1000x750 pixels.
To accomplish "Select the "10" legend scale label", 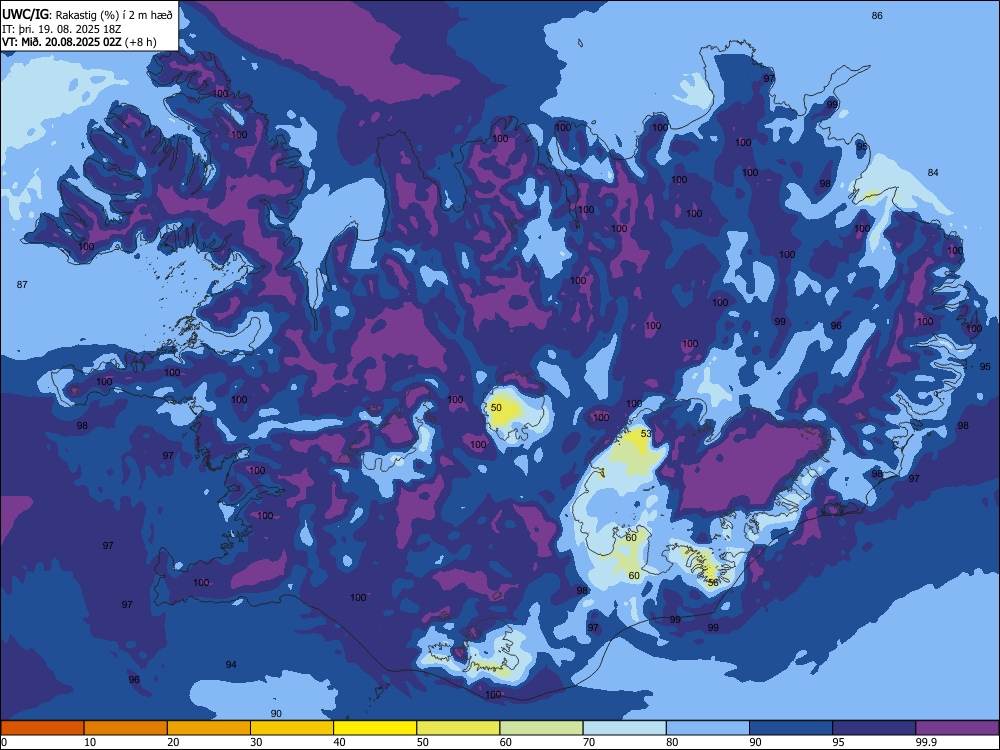I will pos(90,742).
